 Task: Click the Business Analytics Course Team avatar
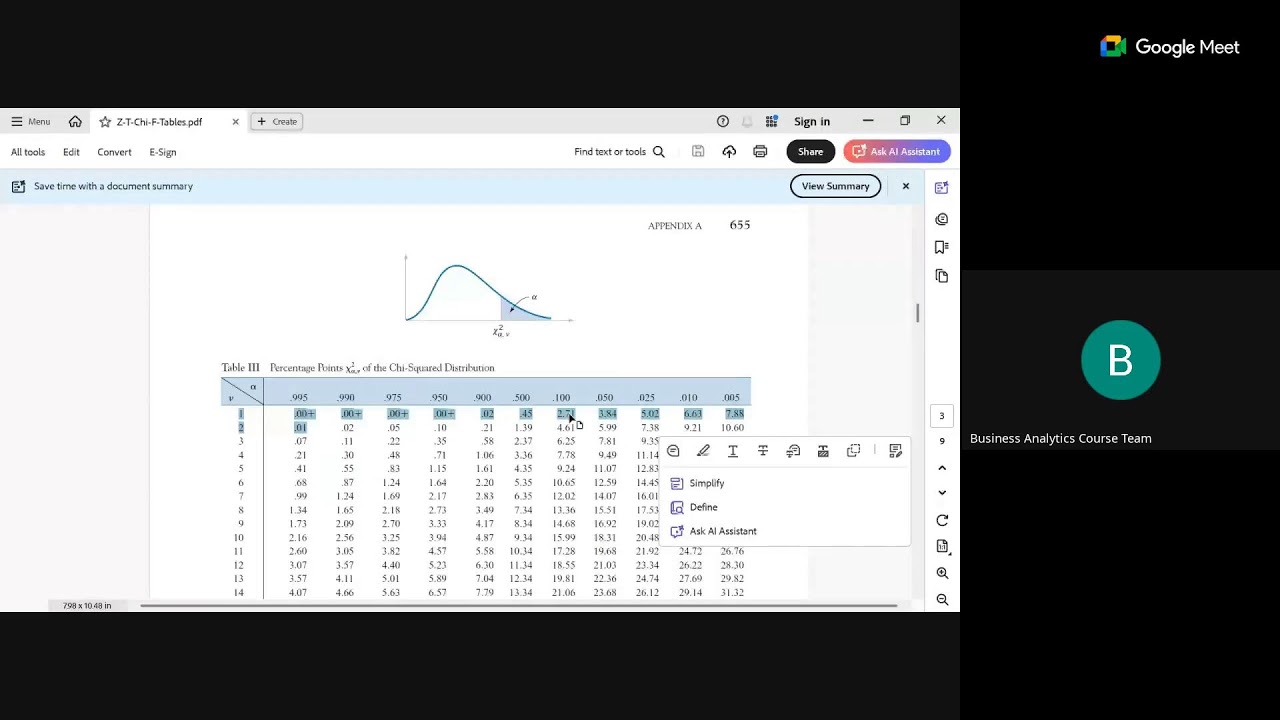[1120, 360]
